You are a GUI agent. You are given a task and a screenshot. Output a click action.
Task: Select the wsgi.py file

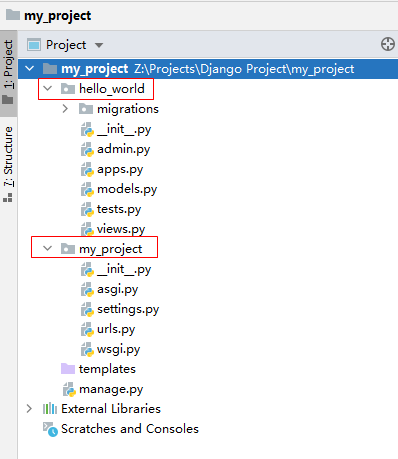point(118,349)
